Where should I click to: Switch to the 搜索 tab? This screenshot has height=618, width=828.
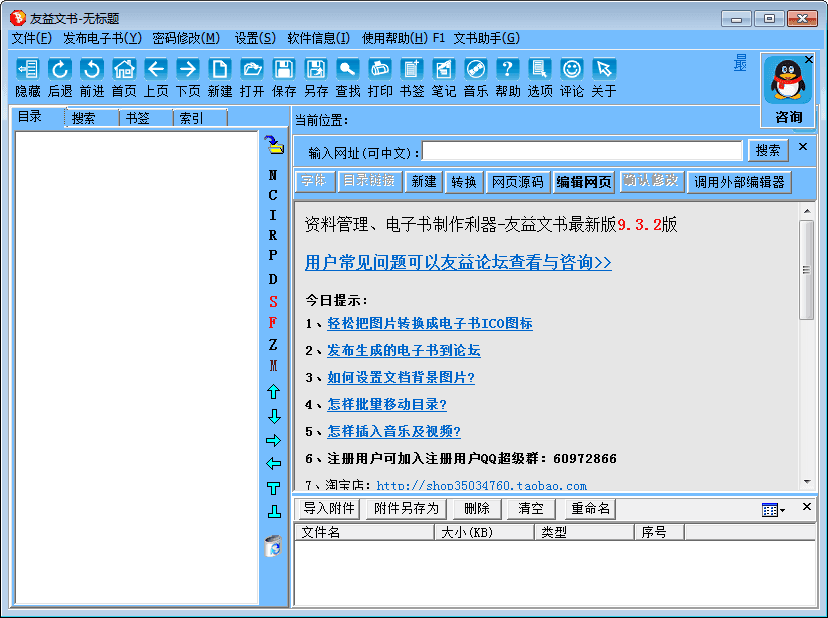84,118
